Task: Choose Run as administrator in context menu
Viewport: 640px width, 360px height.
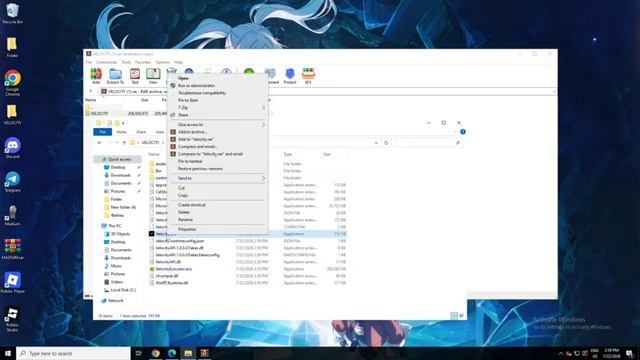Action: coord(196,85)
